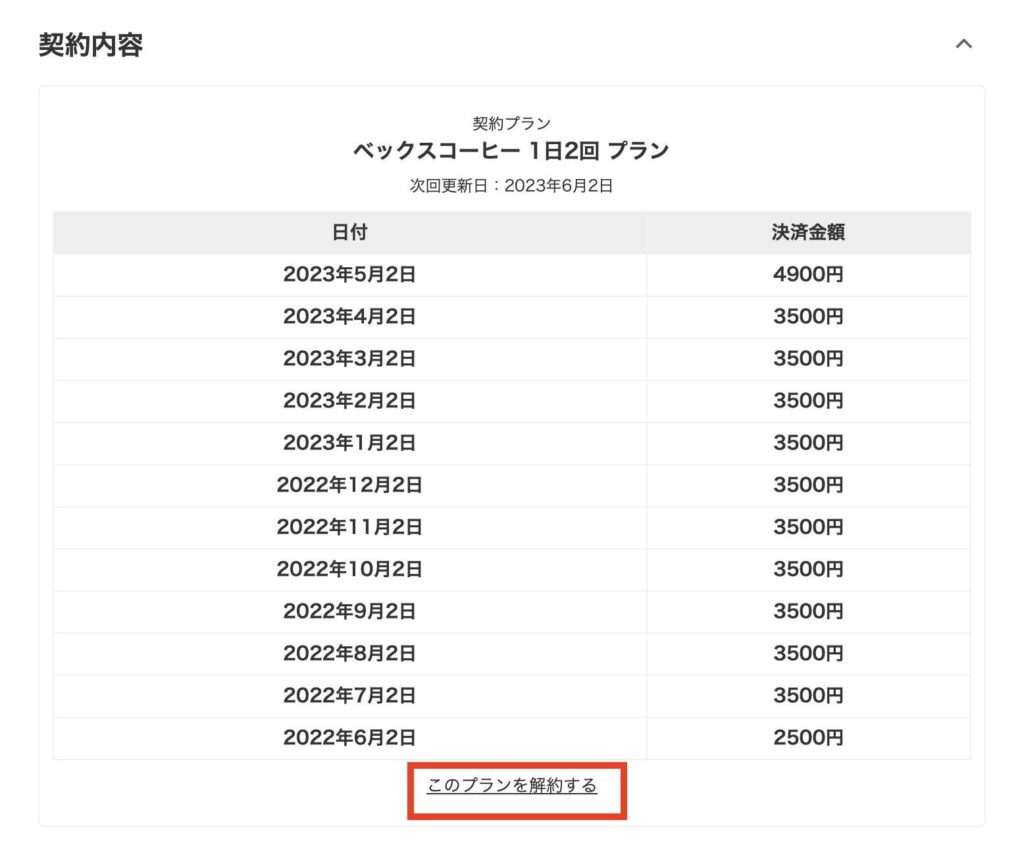This screenshot has width=1024, height=849.
Task: Select the 2022年10月2日 date cell
Action: 350,569
